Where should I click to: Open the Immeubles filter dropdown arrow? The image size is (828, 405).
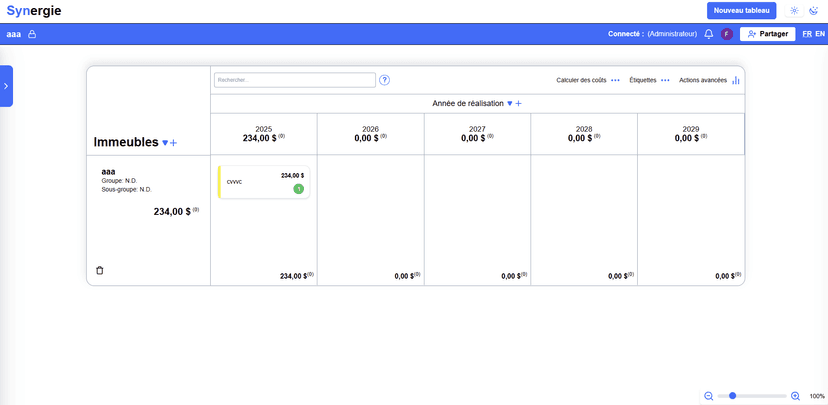[x=165, y=143]
